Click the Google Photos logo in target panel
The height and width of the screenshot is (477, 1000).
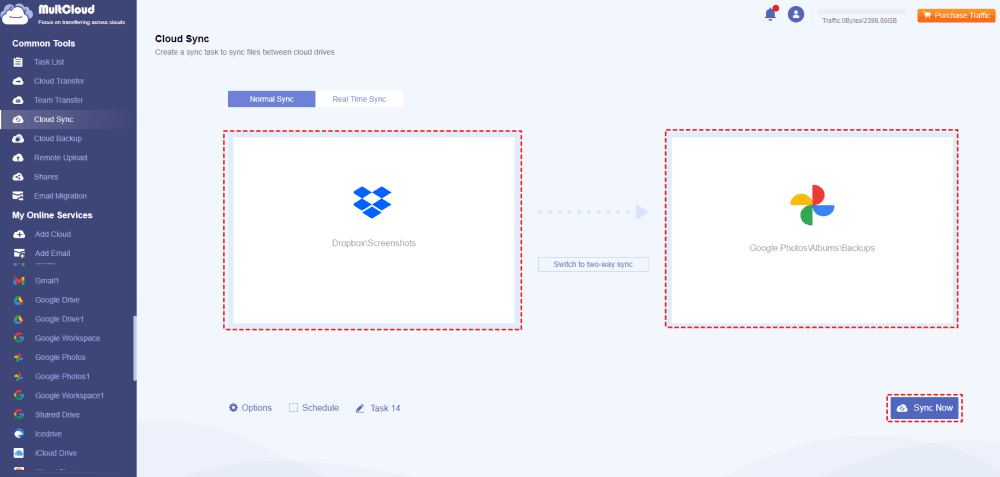(x=812, y=205)
